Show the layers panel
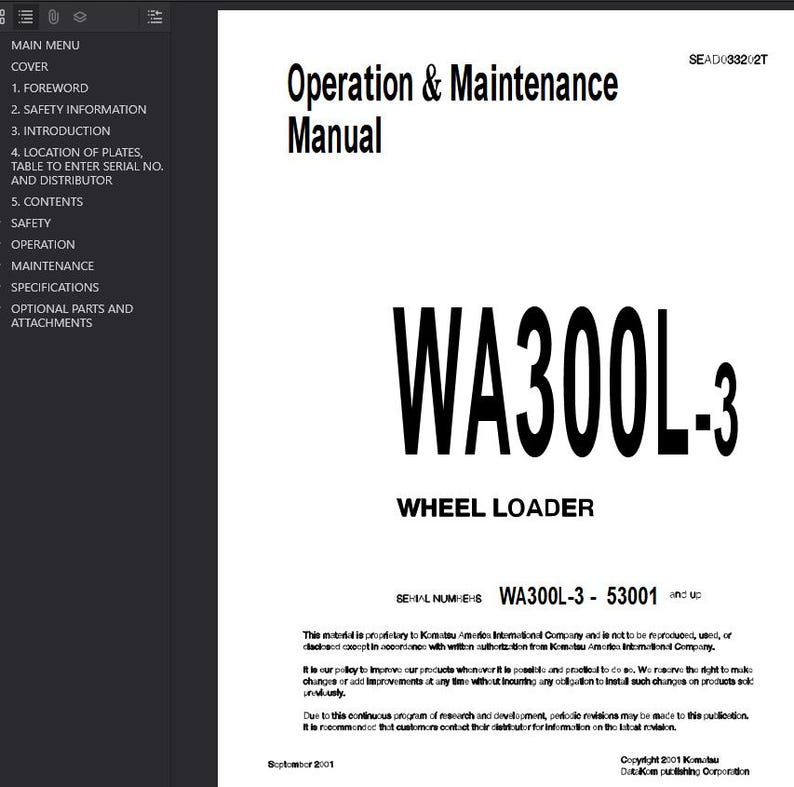794x787 pixels. pyautogui.click(x=80, y=17)
